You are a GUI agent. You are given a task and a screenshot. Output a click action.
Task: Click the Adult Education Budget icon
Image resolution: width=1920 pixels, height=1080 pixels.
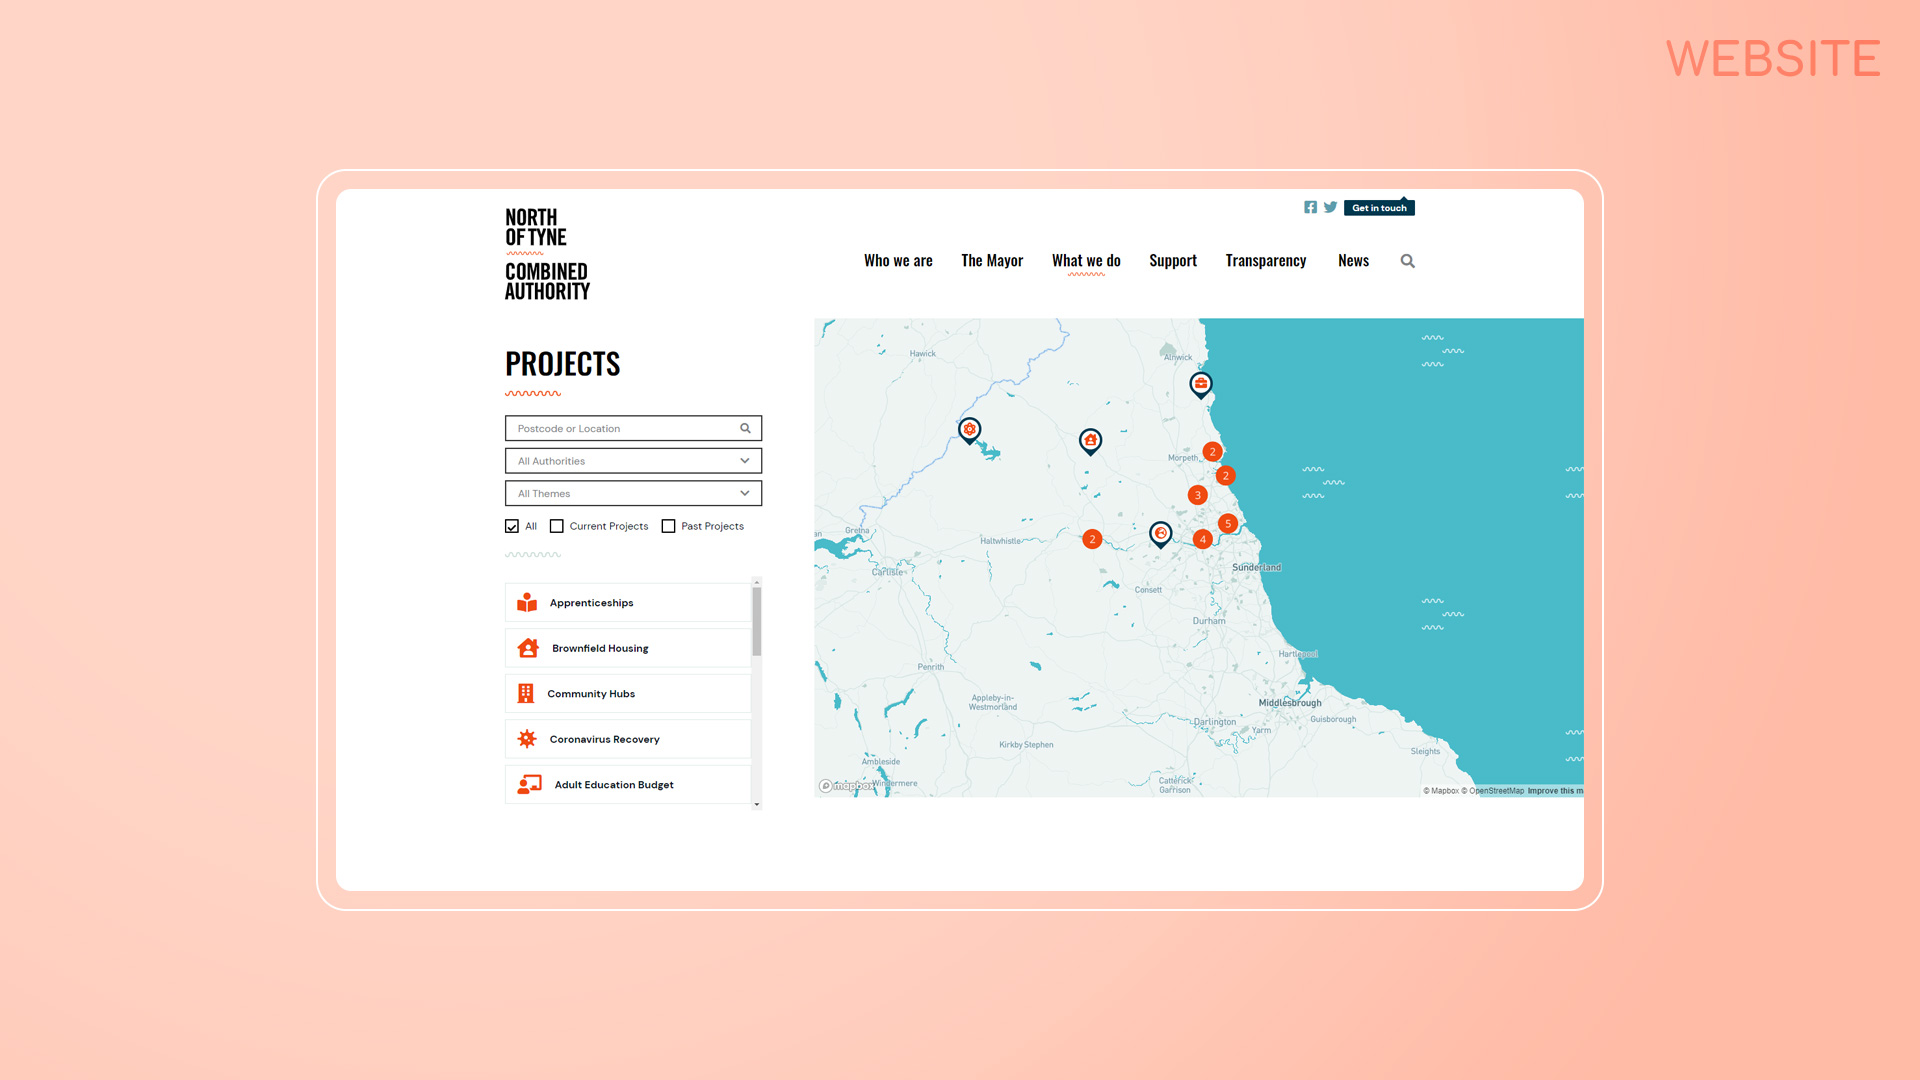pyautogui.click(x=529, y=785)
